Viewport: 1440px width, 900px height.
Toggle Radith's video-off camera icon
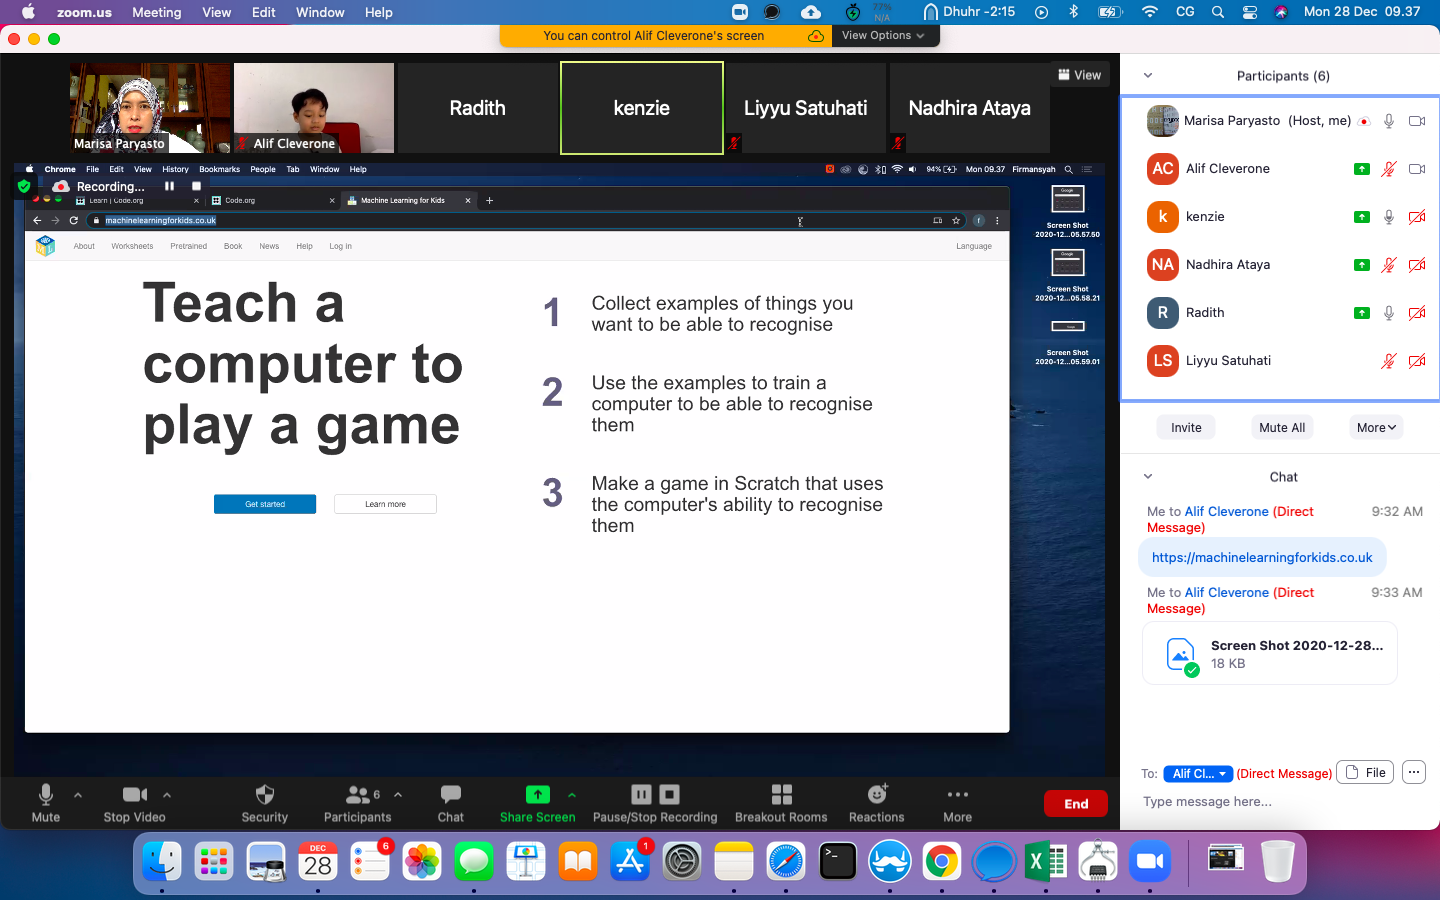pyautogui.click(x=1417, y=313)
